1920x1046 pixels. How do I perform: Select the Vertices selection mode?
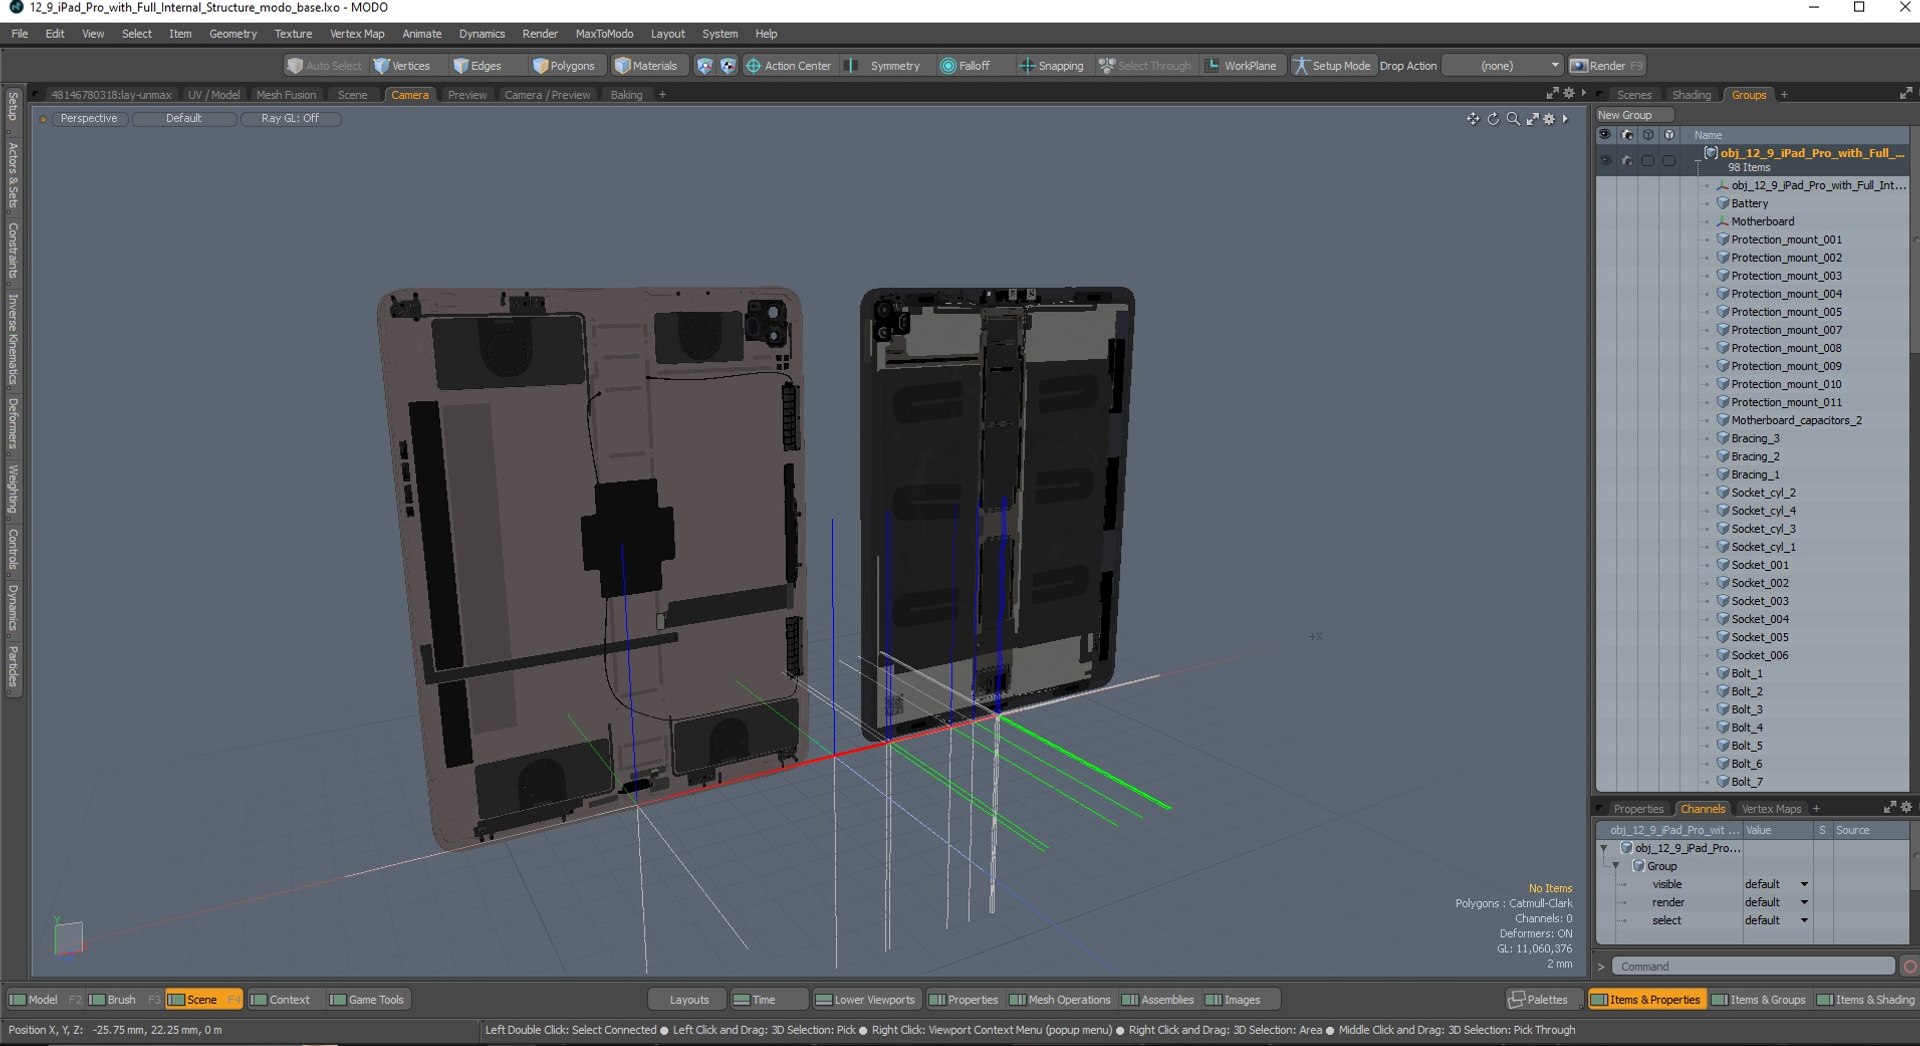[401, 66]
